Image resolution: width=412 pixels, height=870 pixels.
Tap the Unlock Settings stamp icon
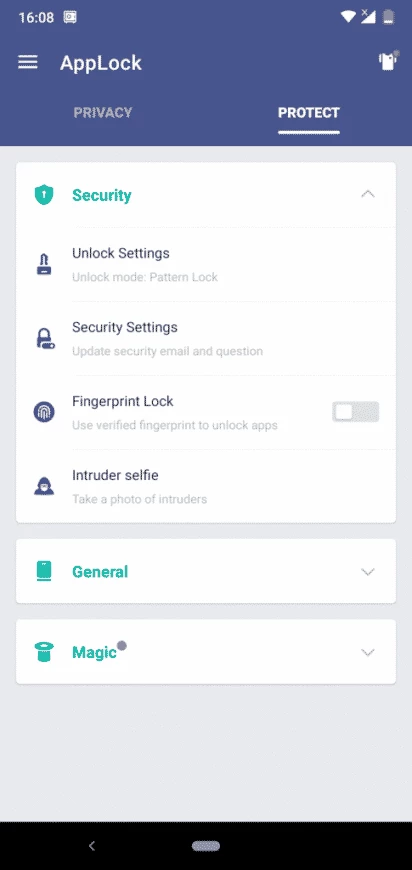44,265
